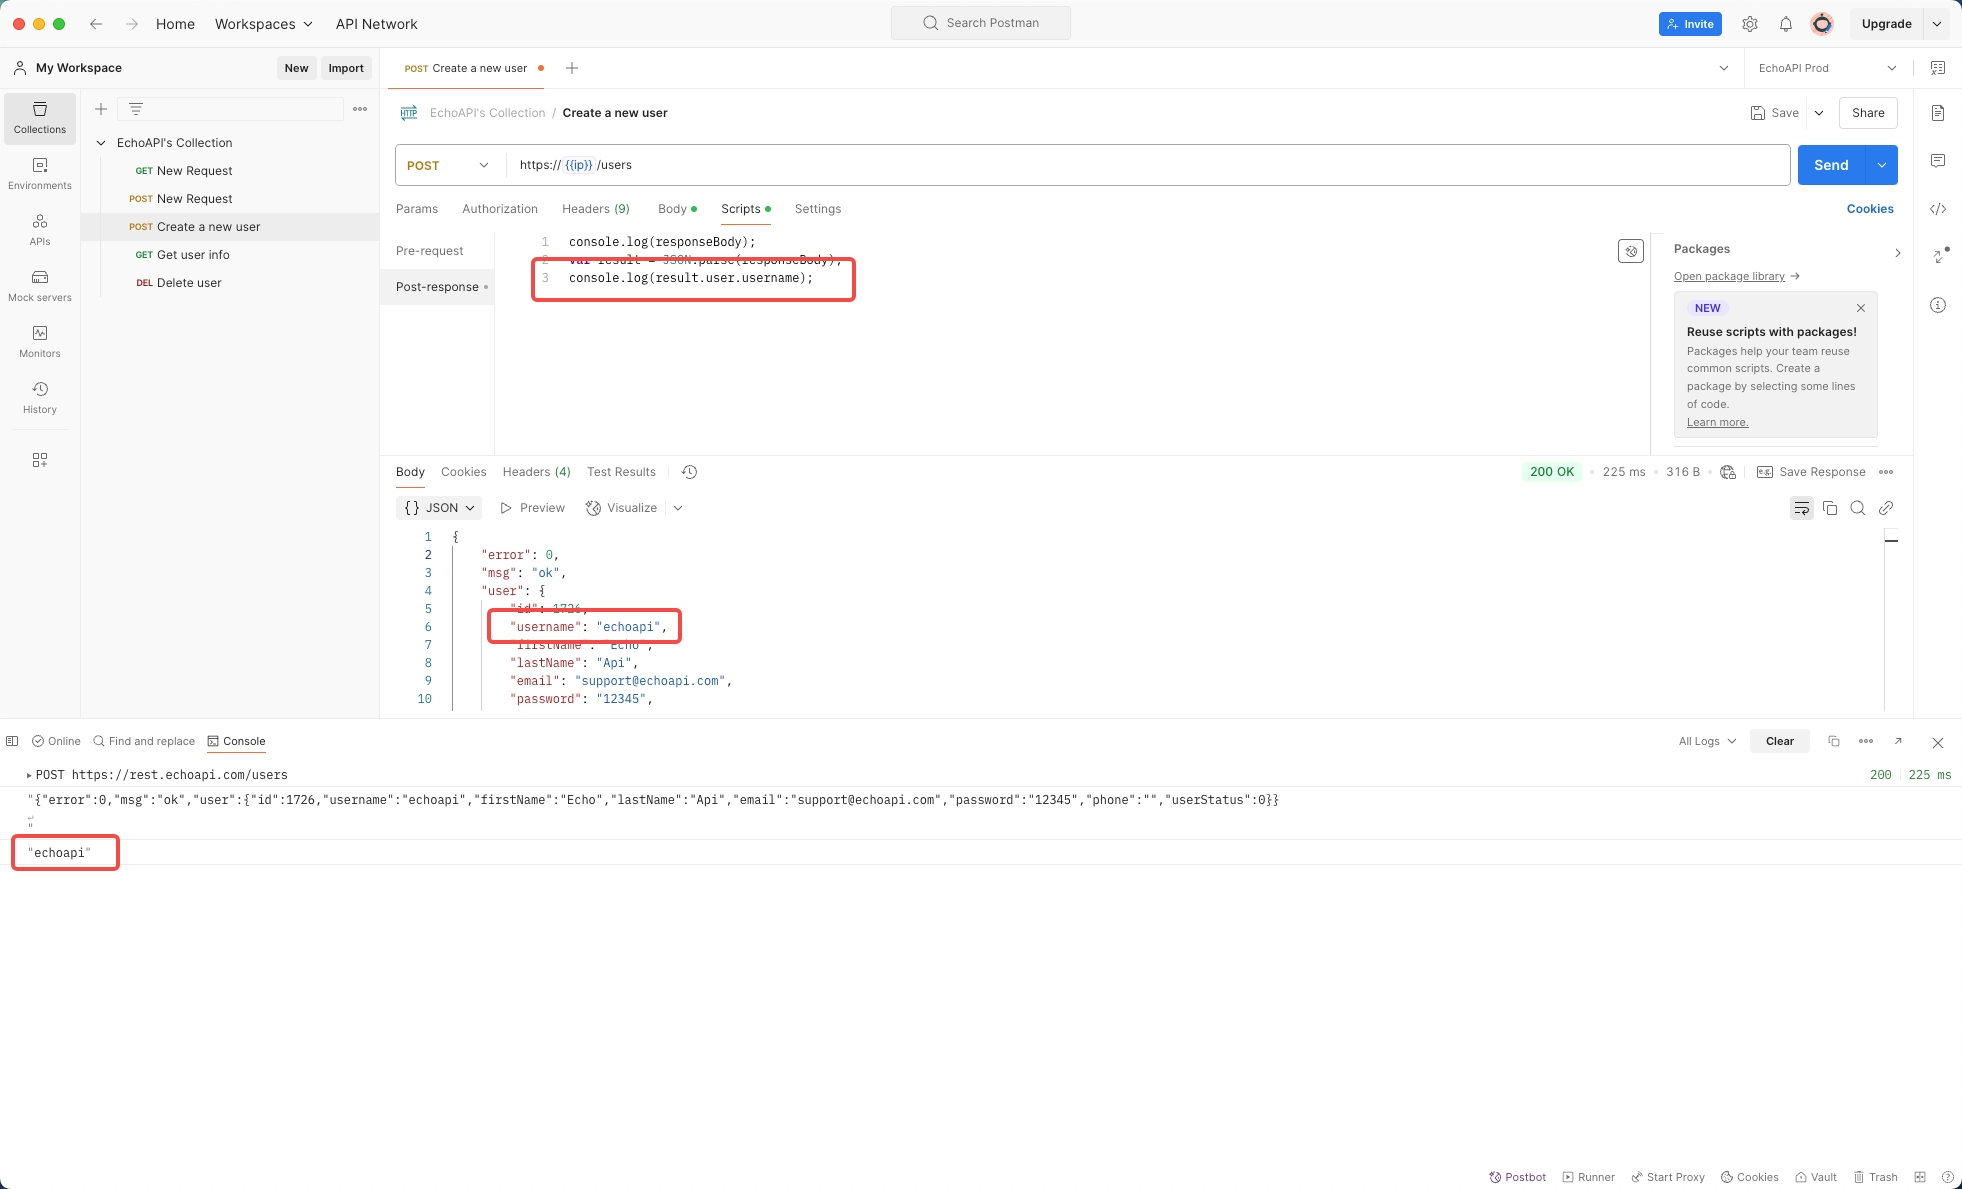
Task: Open the APIs sidebar panel
Action: pyautogui.click(x=40, y=230)
